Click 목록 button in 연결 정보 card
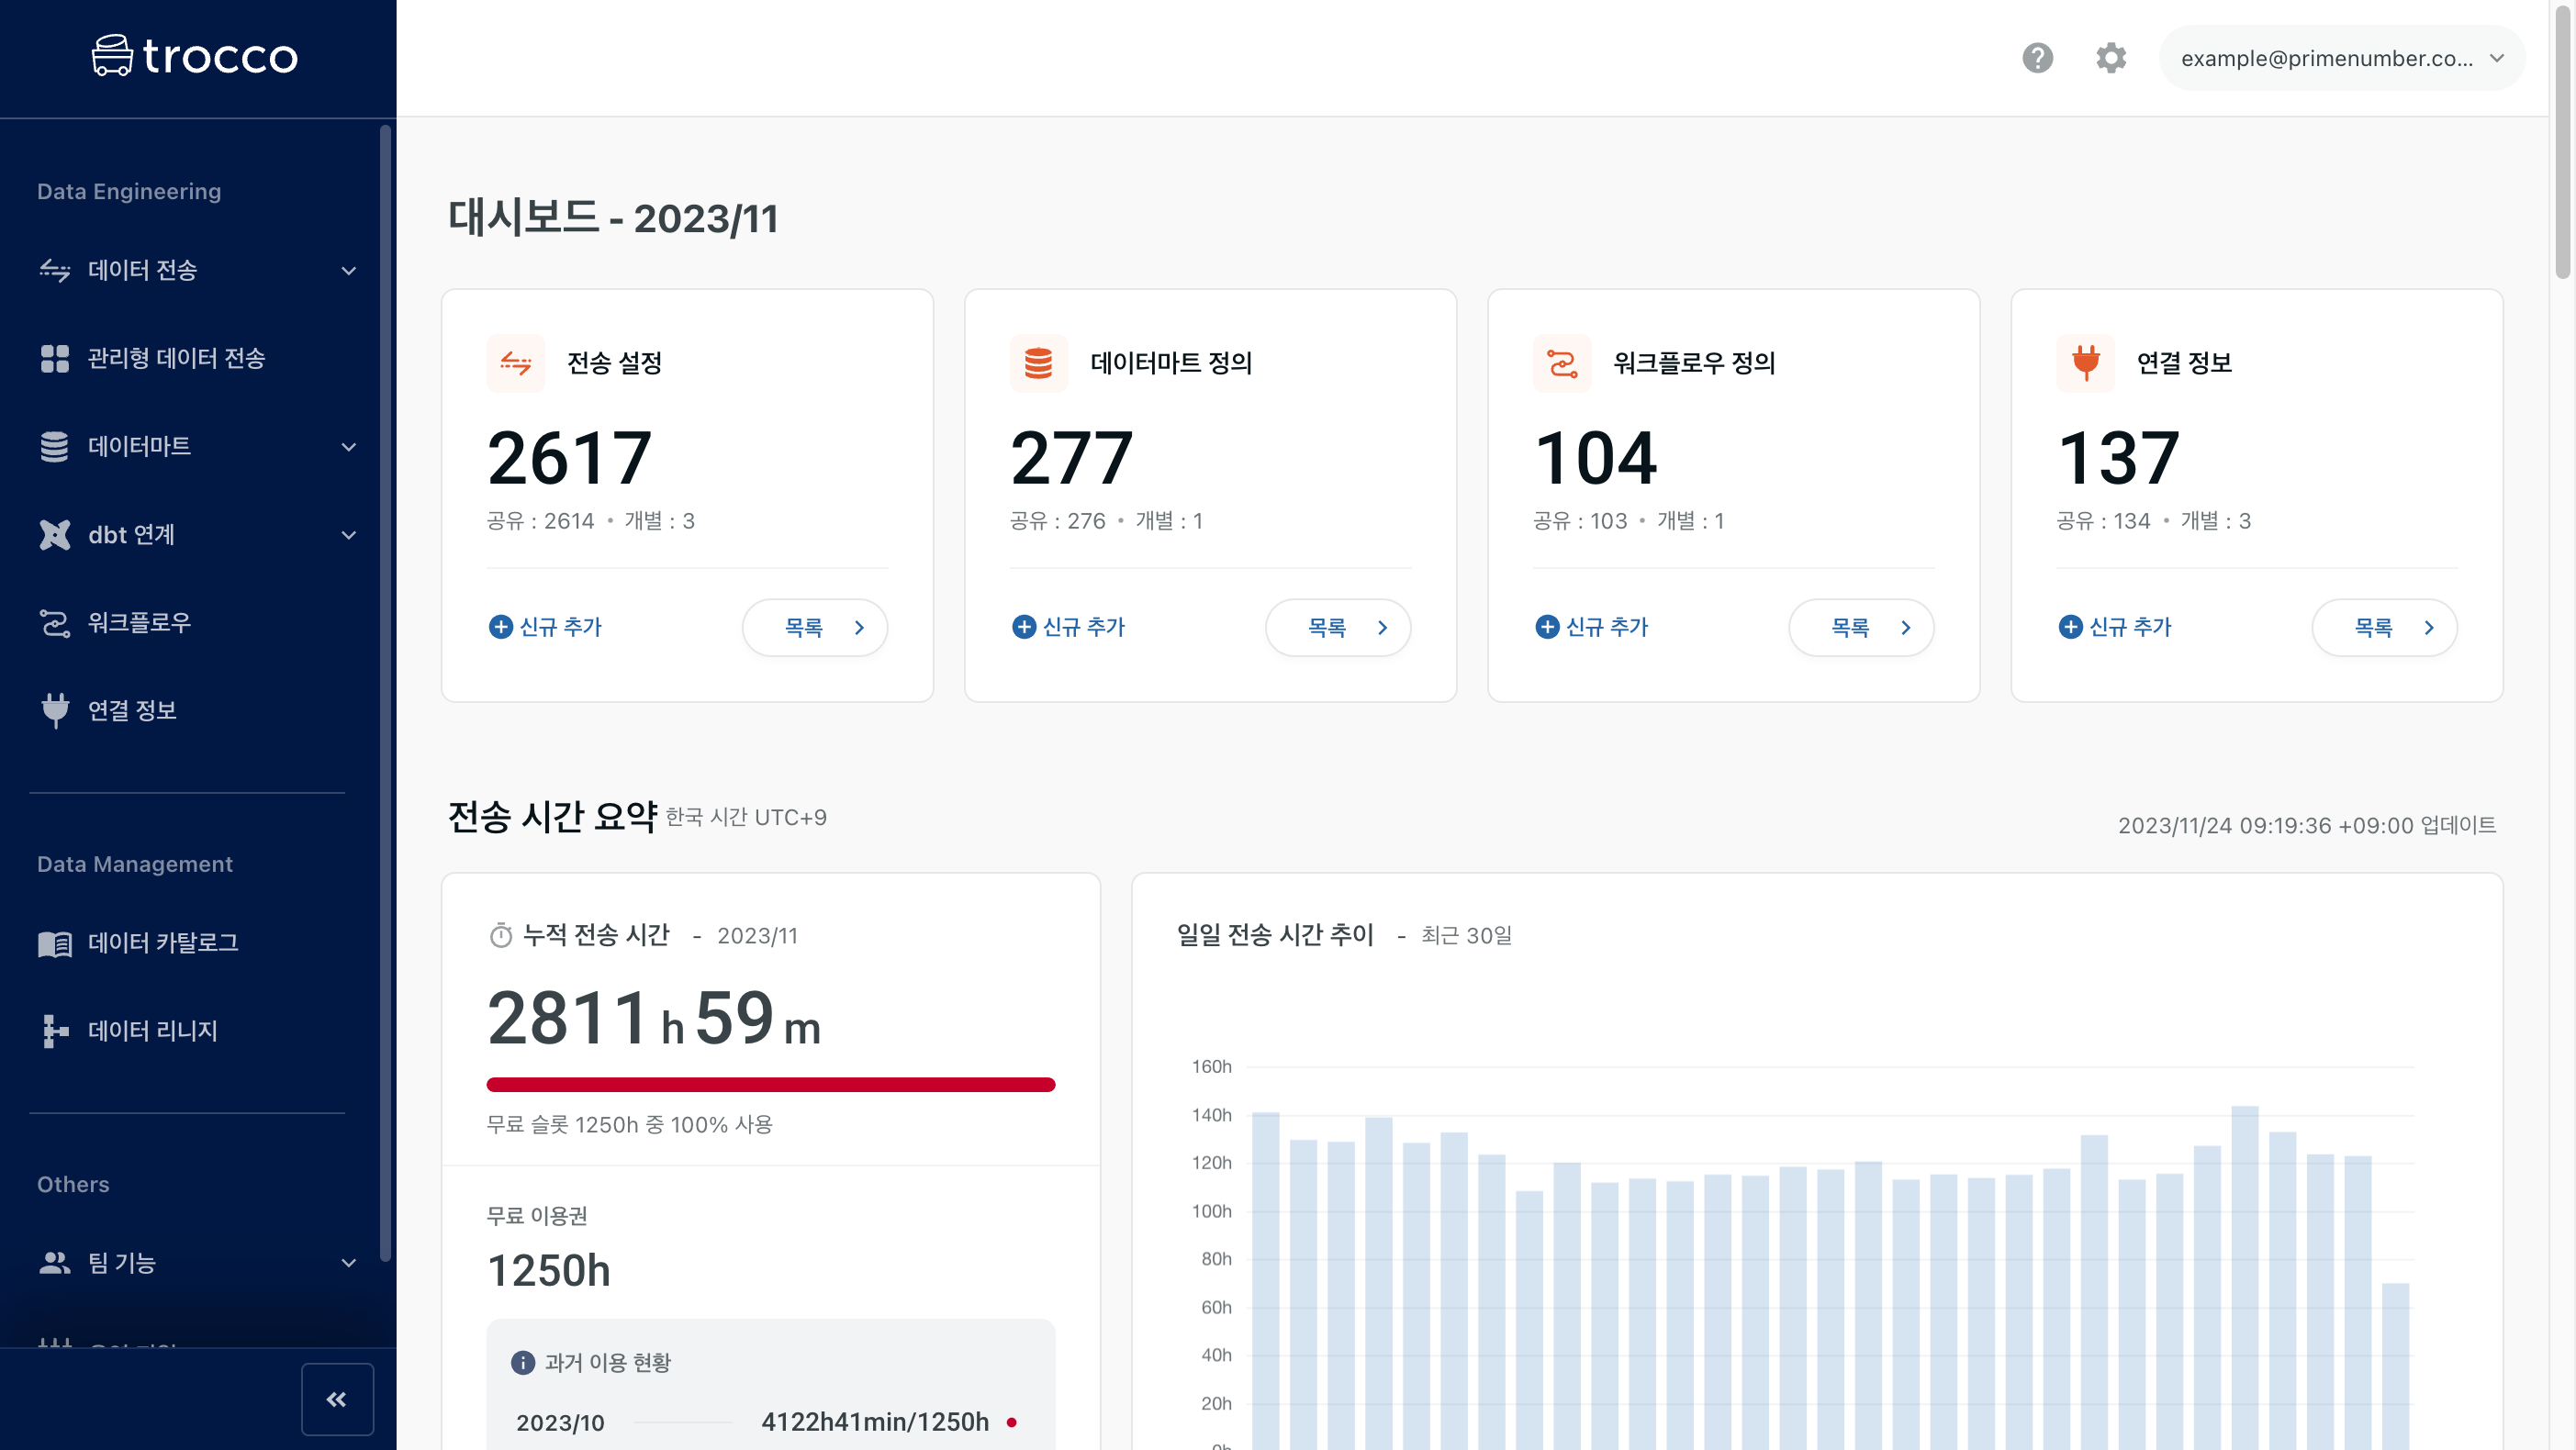This screenshot has height=1450, width=2576. click(2384, 627)
